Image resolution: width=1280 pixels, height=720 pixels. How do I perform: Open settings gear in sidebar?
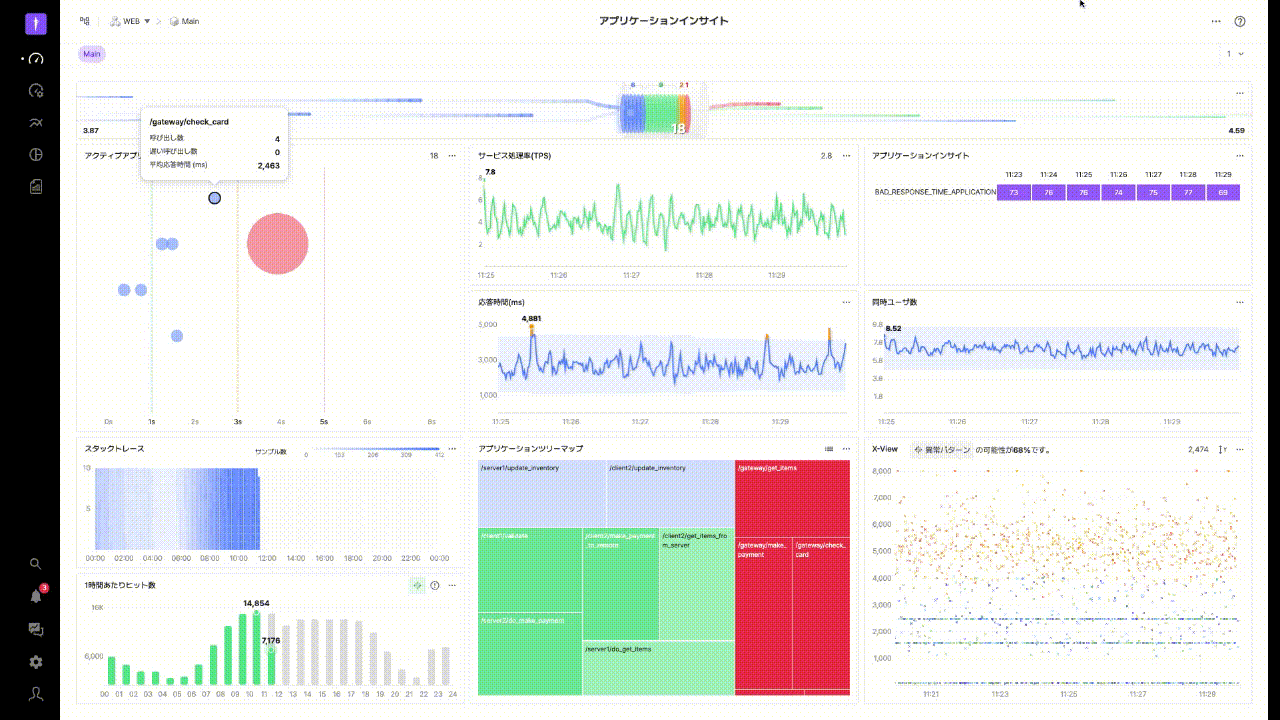[36, 662]
